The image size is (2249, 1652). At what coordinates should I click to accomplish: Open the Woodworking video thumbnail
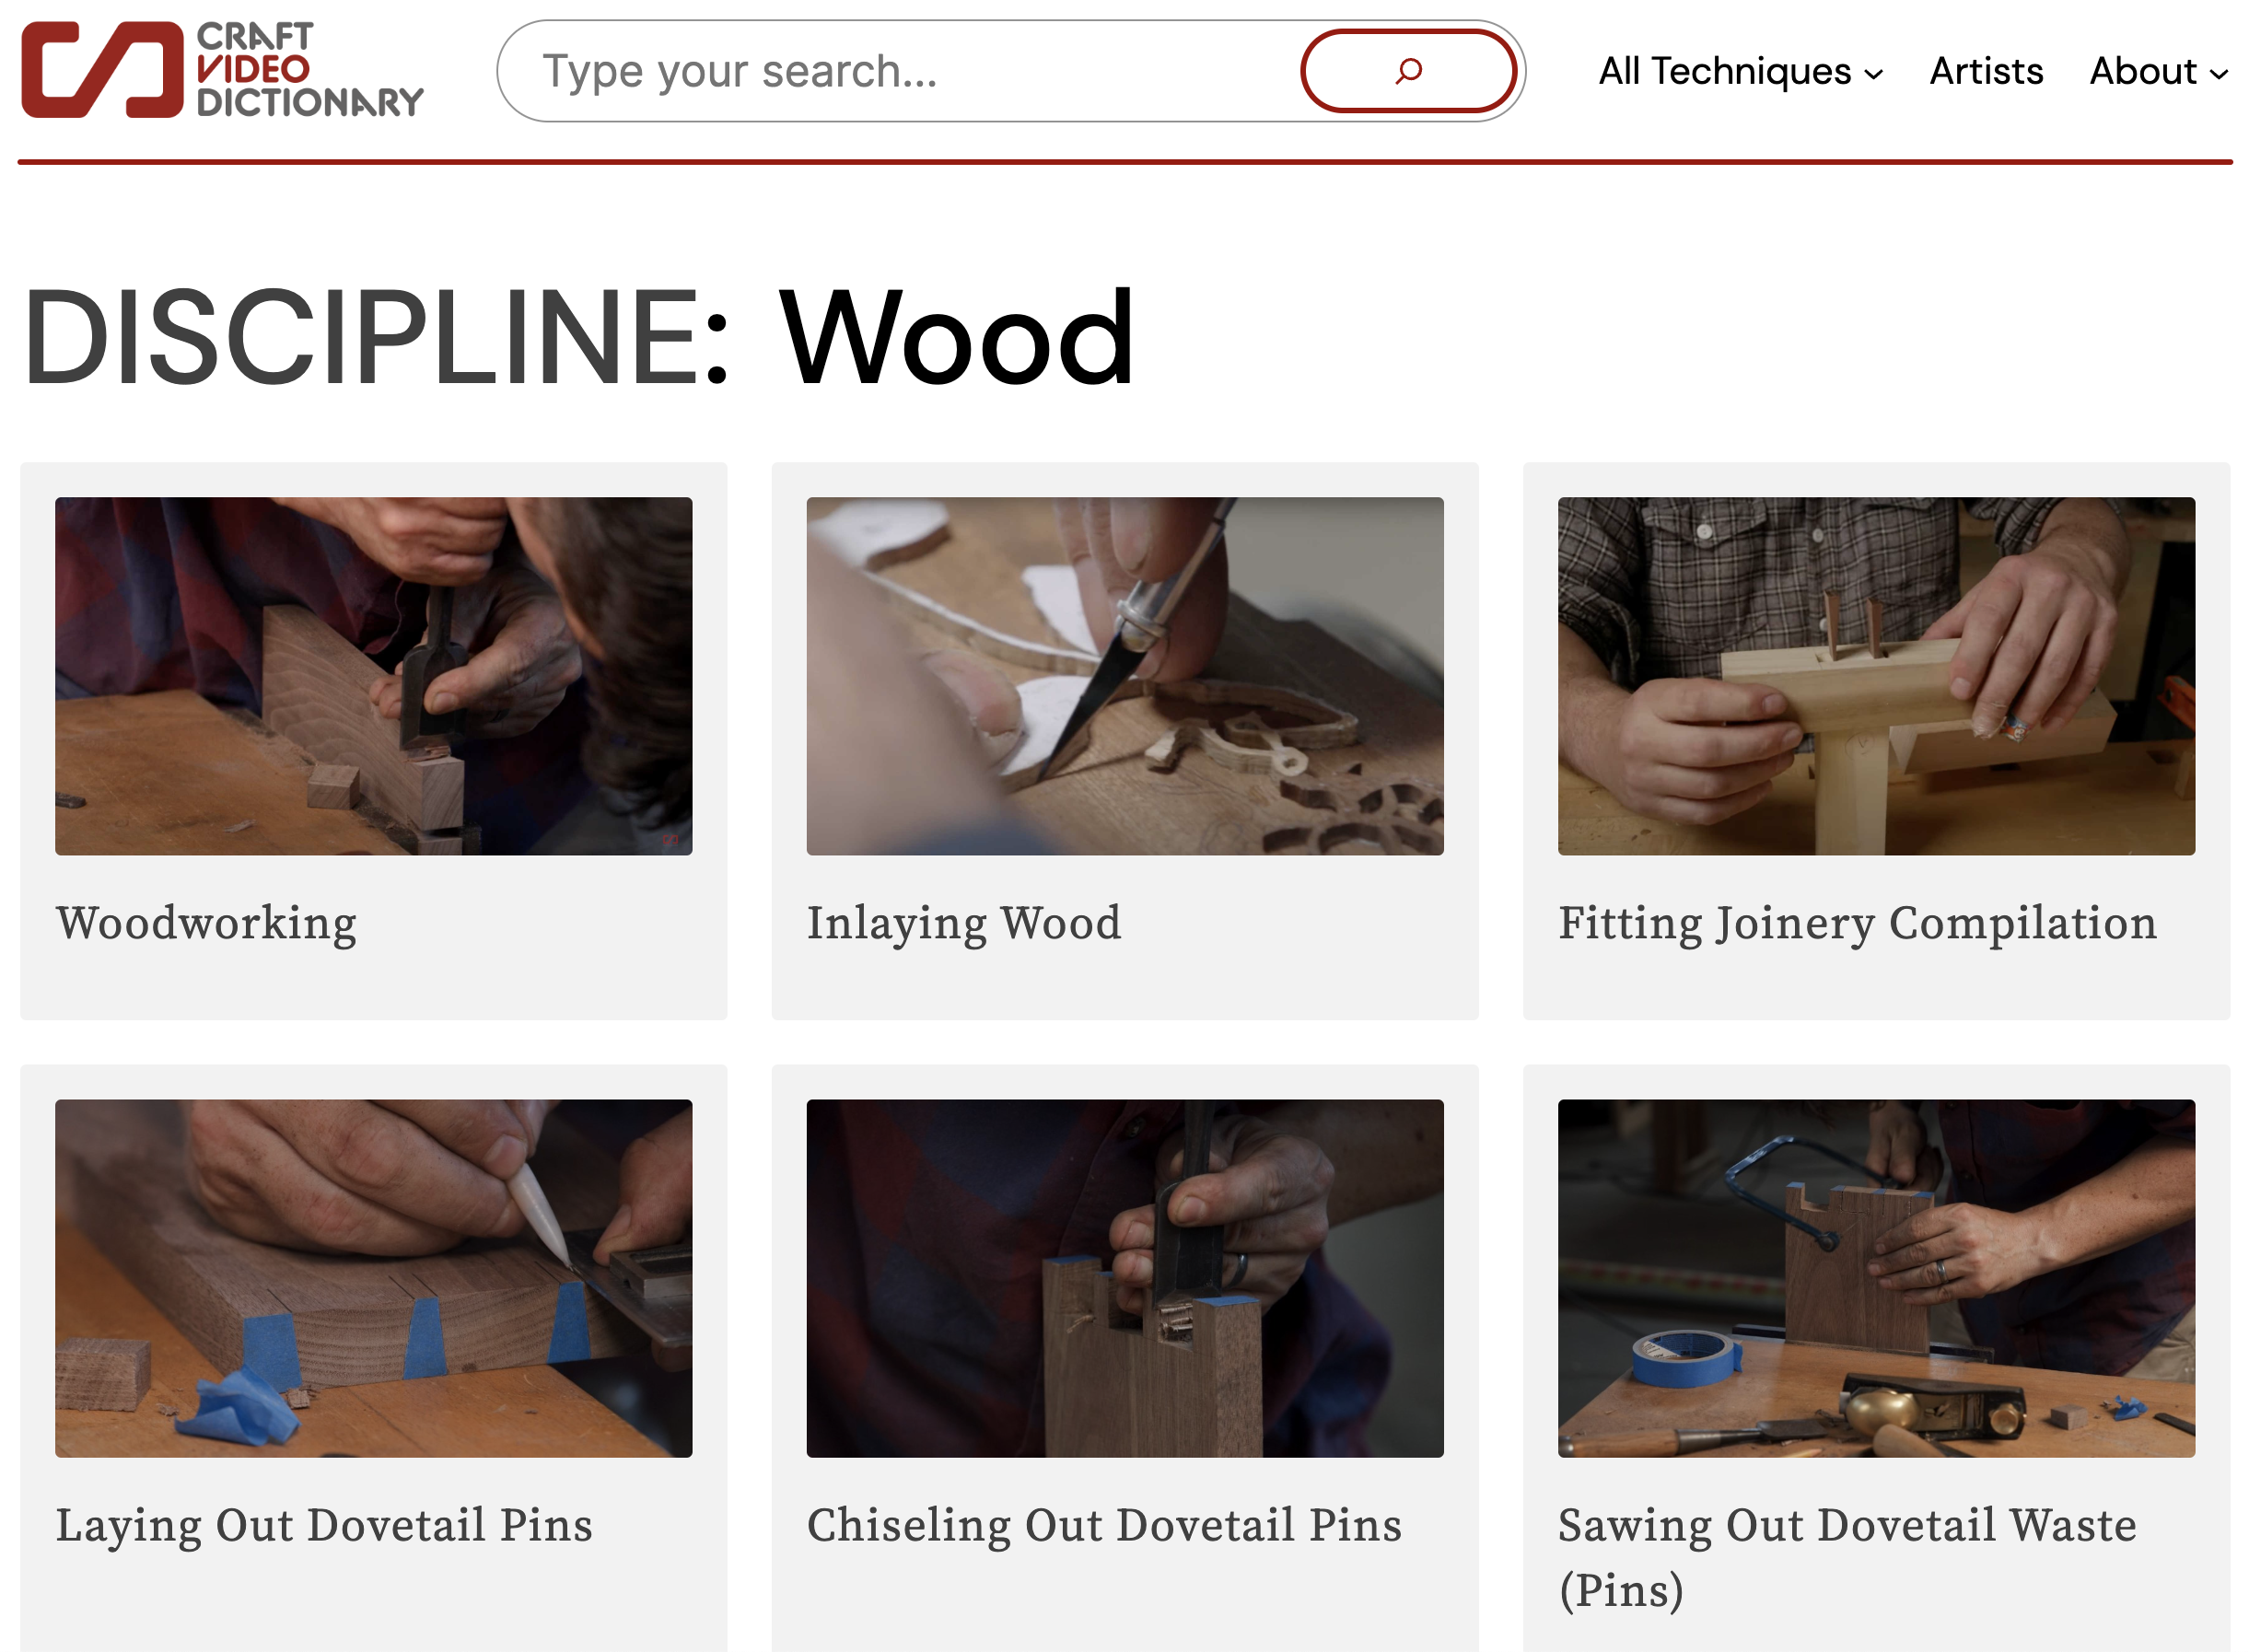tap(373, 676)
